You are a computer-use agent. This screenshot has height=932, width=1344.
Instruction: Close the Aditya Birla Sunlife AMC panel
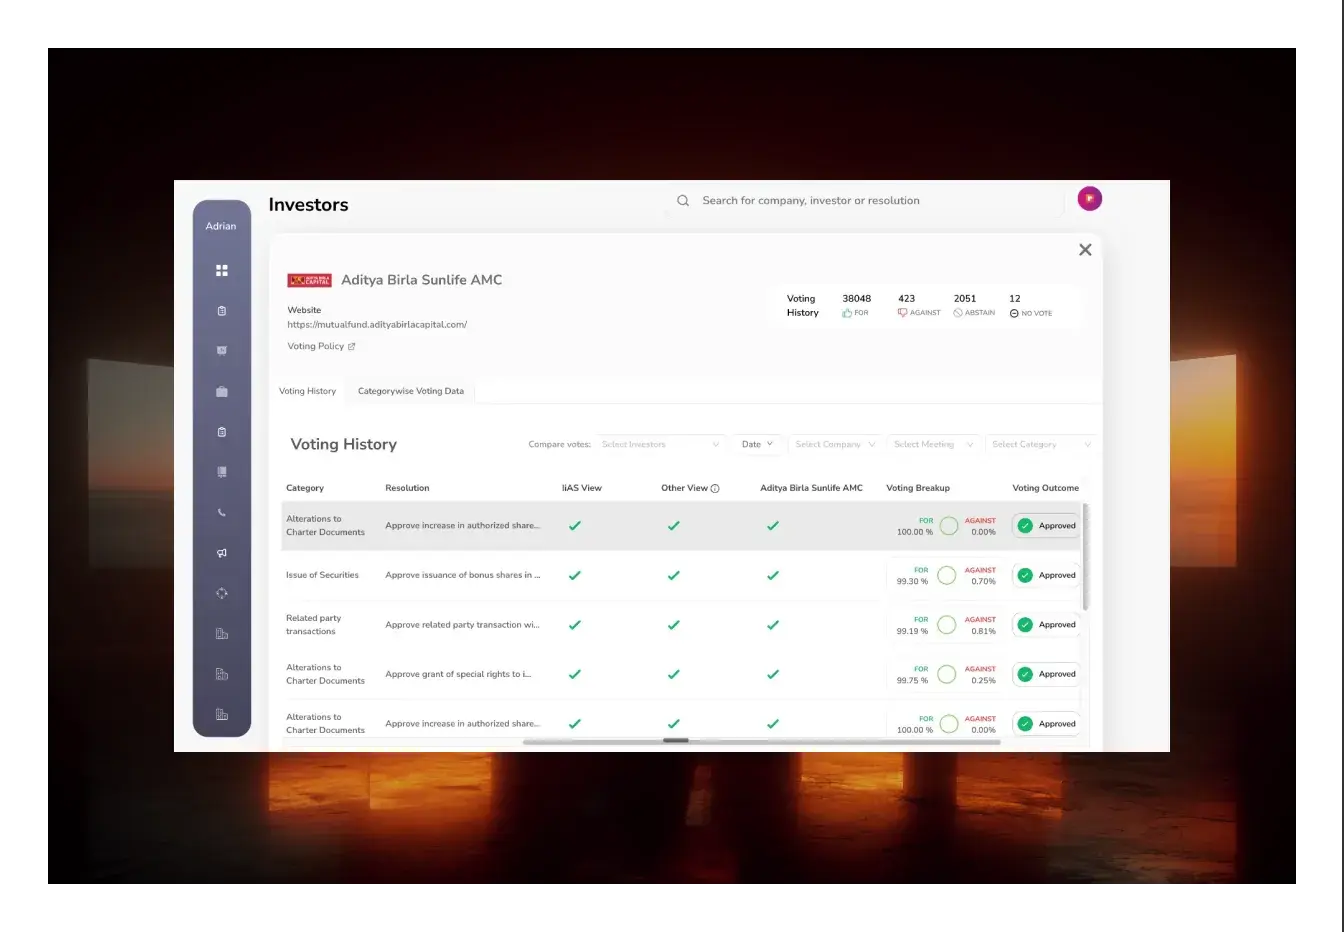coord(1085,250)
